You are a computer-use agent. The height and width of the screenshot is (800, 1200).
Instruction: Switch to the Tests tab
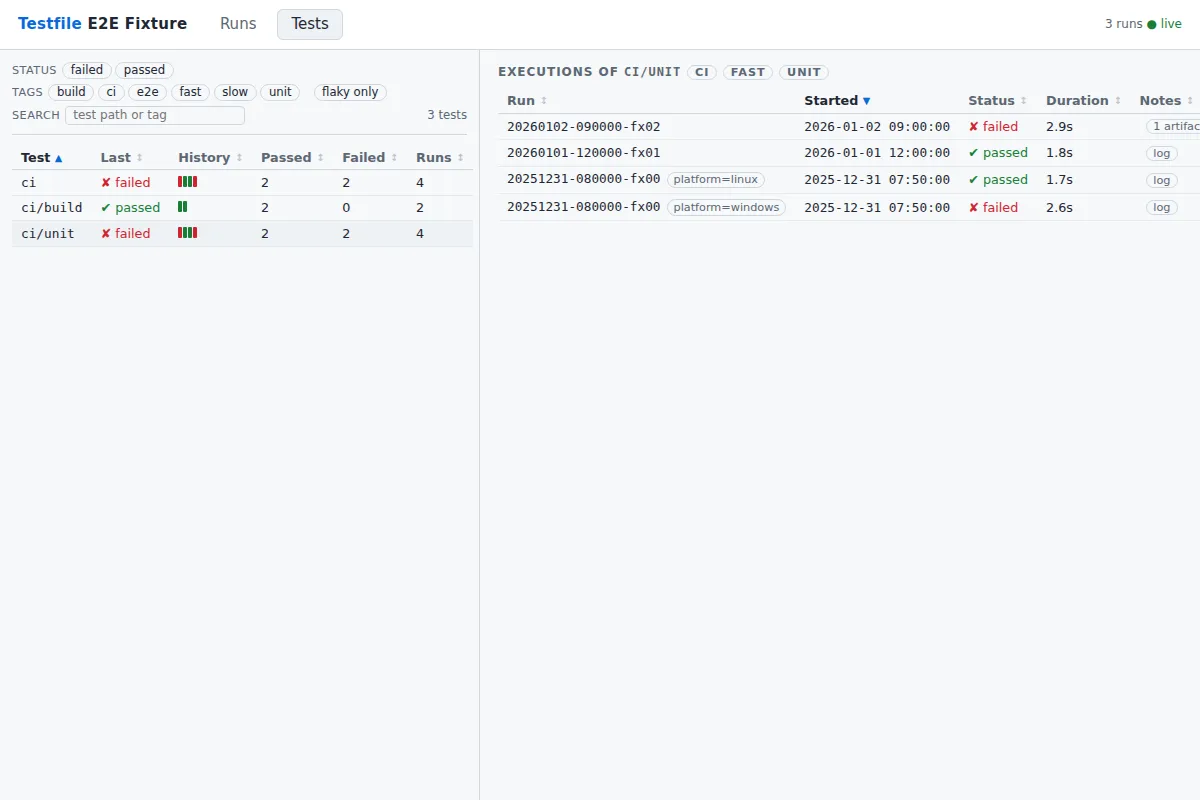(310, 24)
